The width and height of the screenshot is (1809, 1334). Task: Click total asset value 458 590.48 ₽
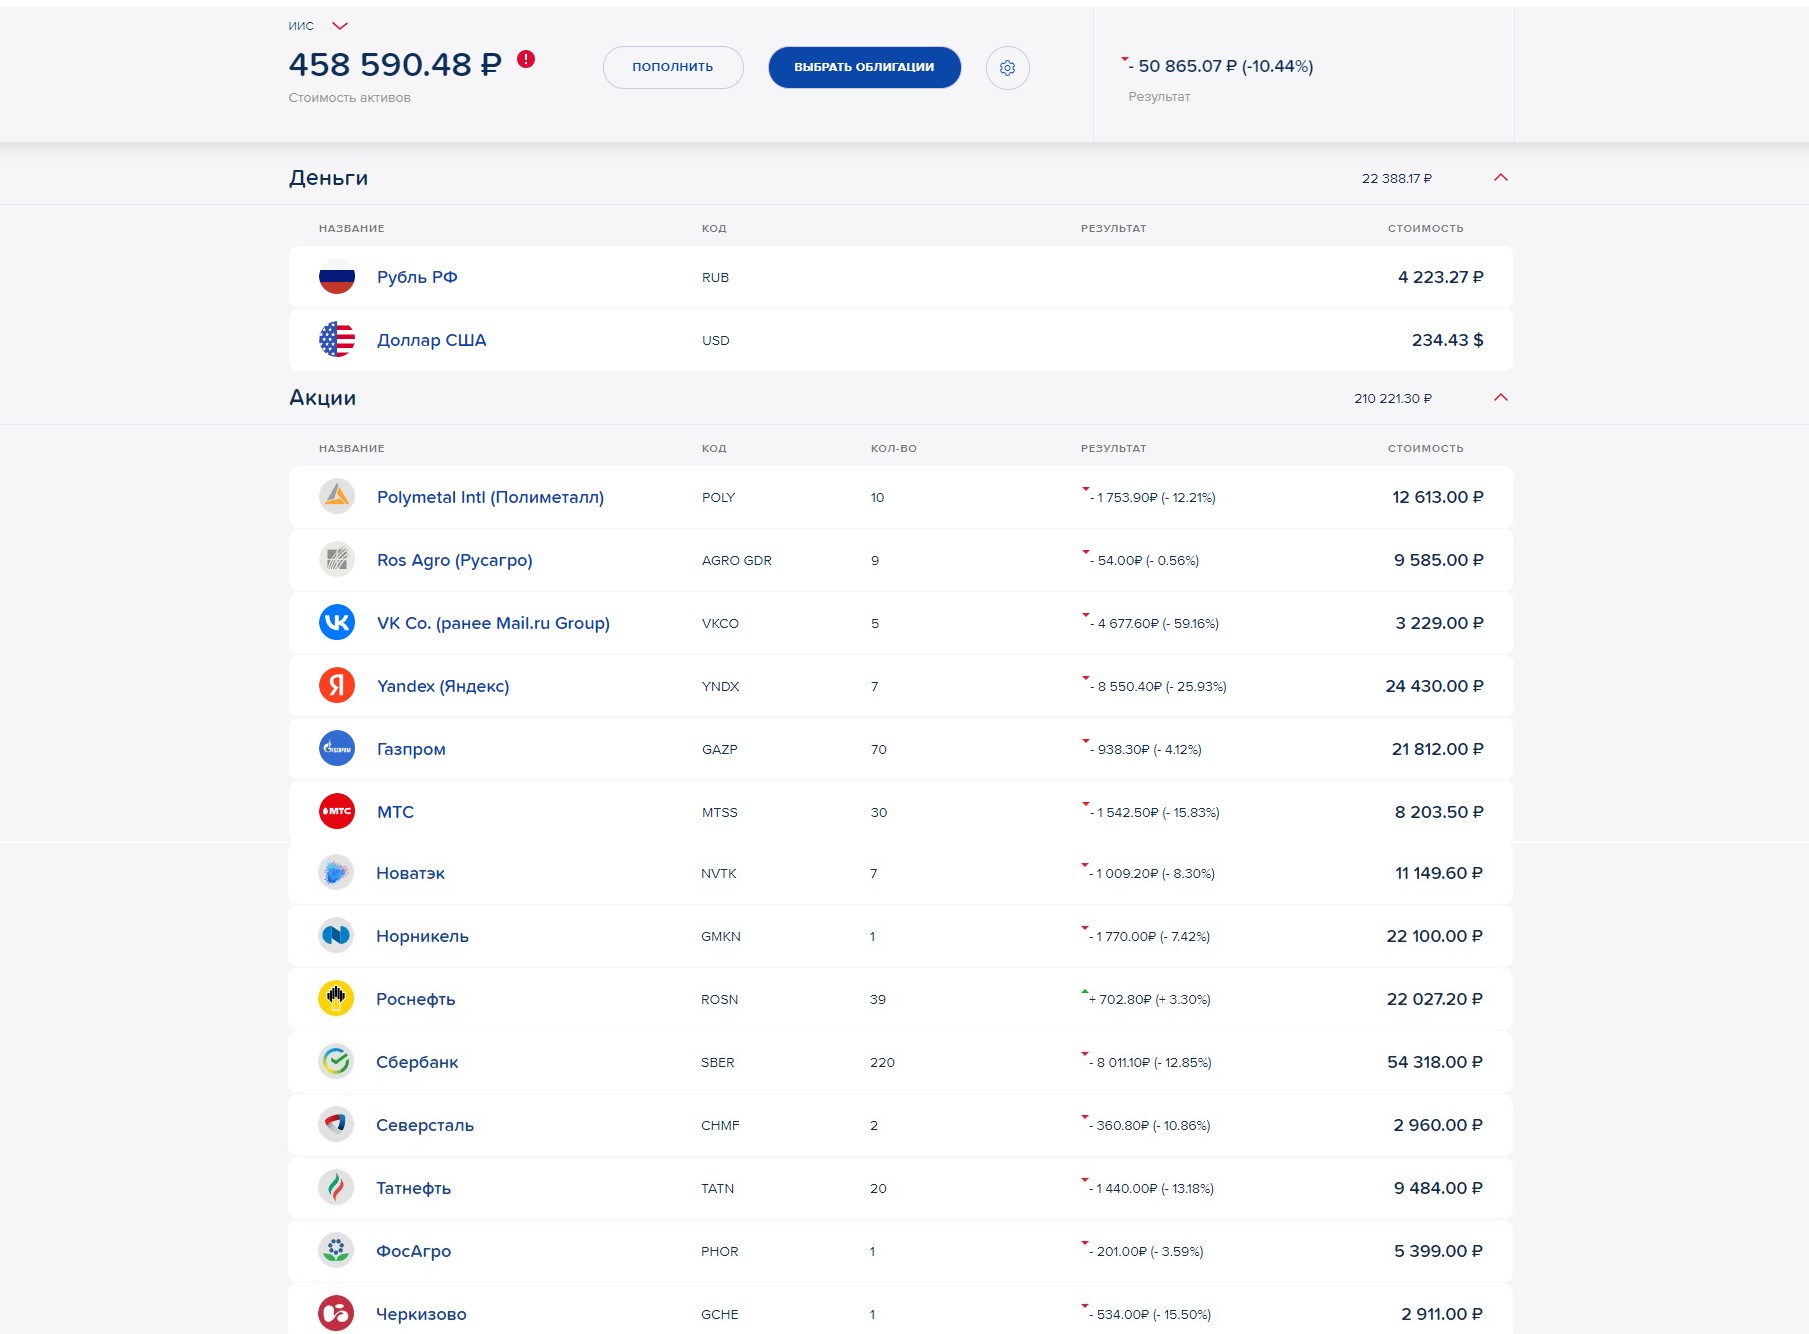click(395, 64)
